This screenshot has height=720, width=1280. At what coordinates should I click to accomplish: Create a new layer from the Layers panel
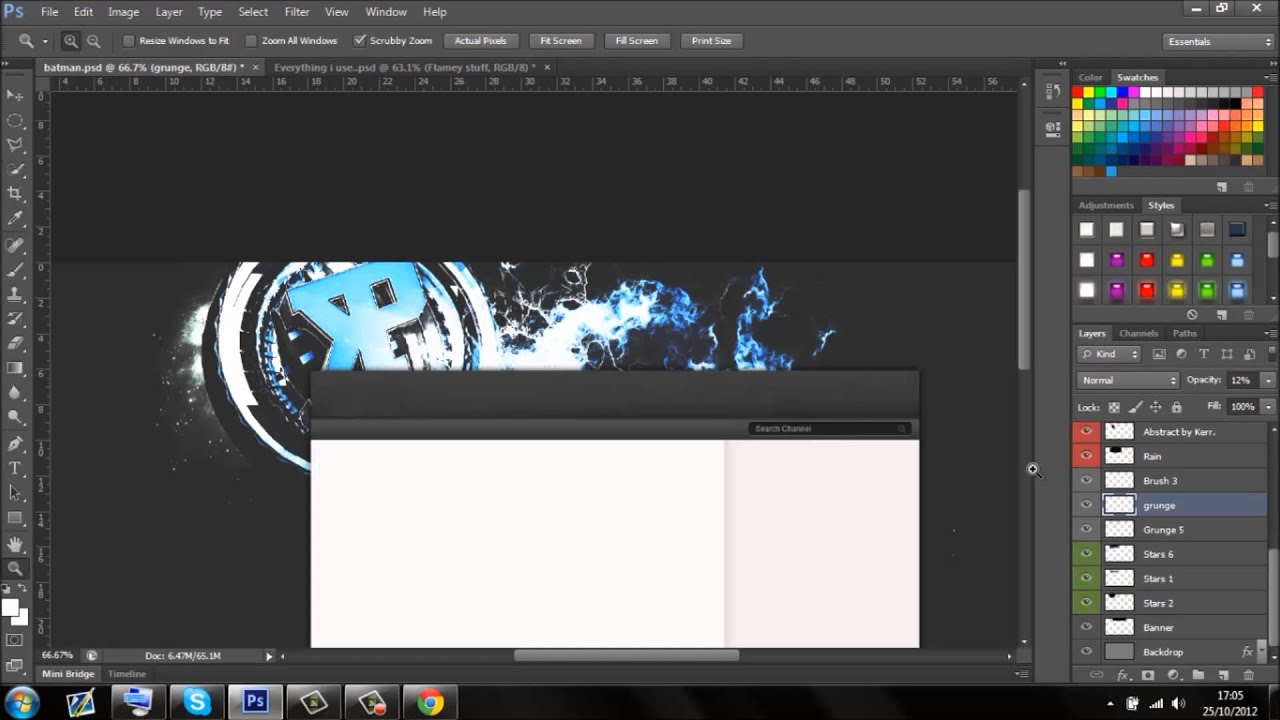(x=1223, y=676)
